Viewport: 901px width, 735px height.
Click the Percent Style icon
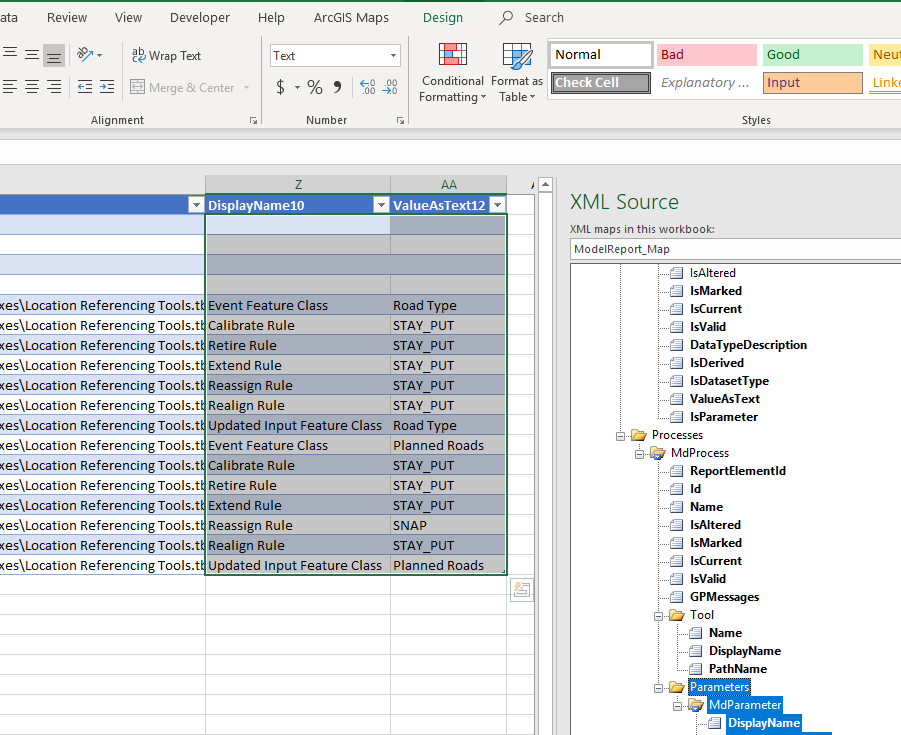315,88
